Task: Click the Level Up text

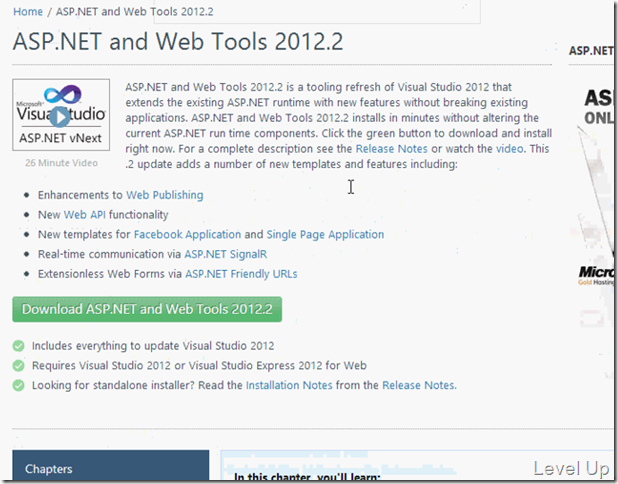Action: tap(571, 469)
